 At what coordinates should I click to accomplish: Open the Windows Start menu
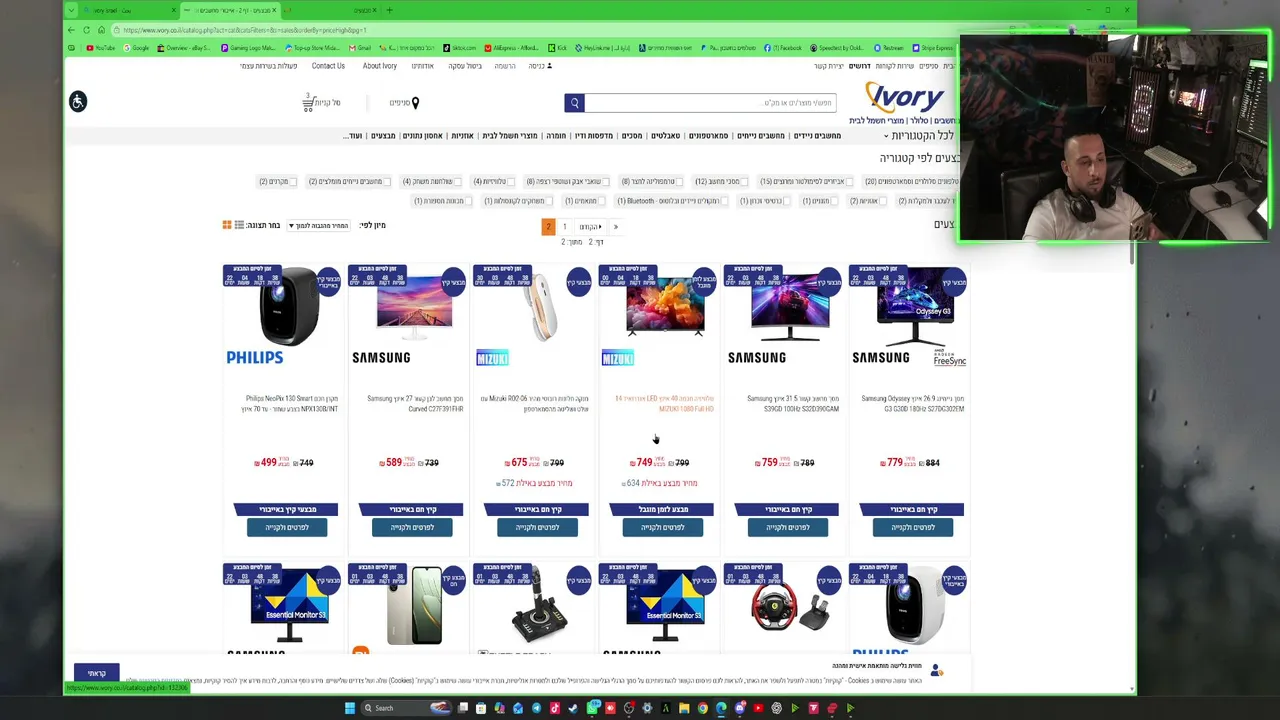(349, 708)
